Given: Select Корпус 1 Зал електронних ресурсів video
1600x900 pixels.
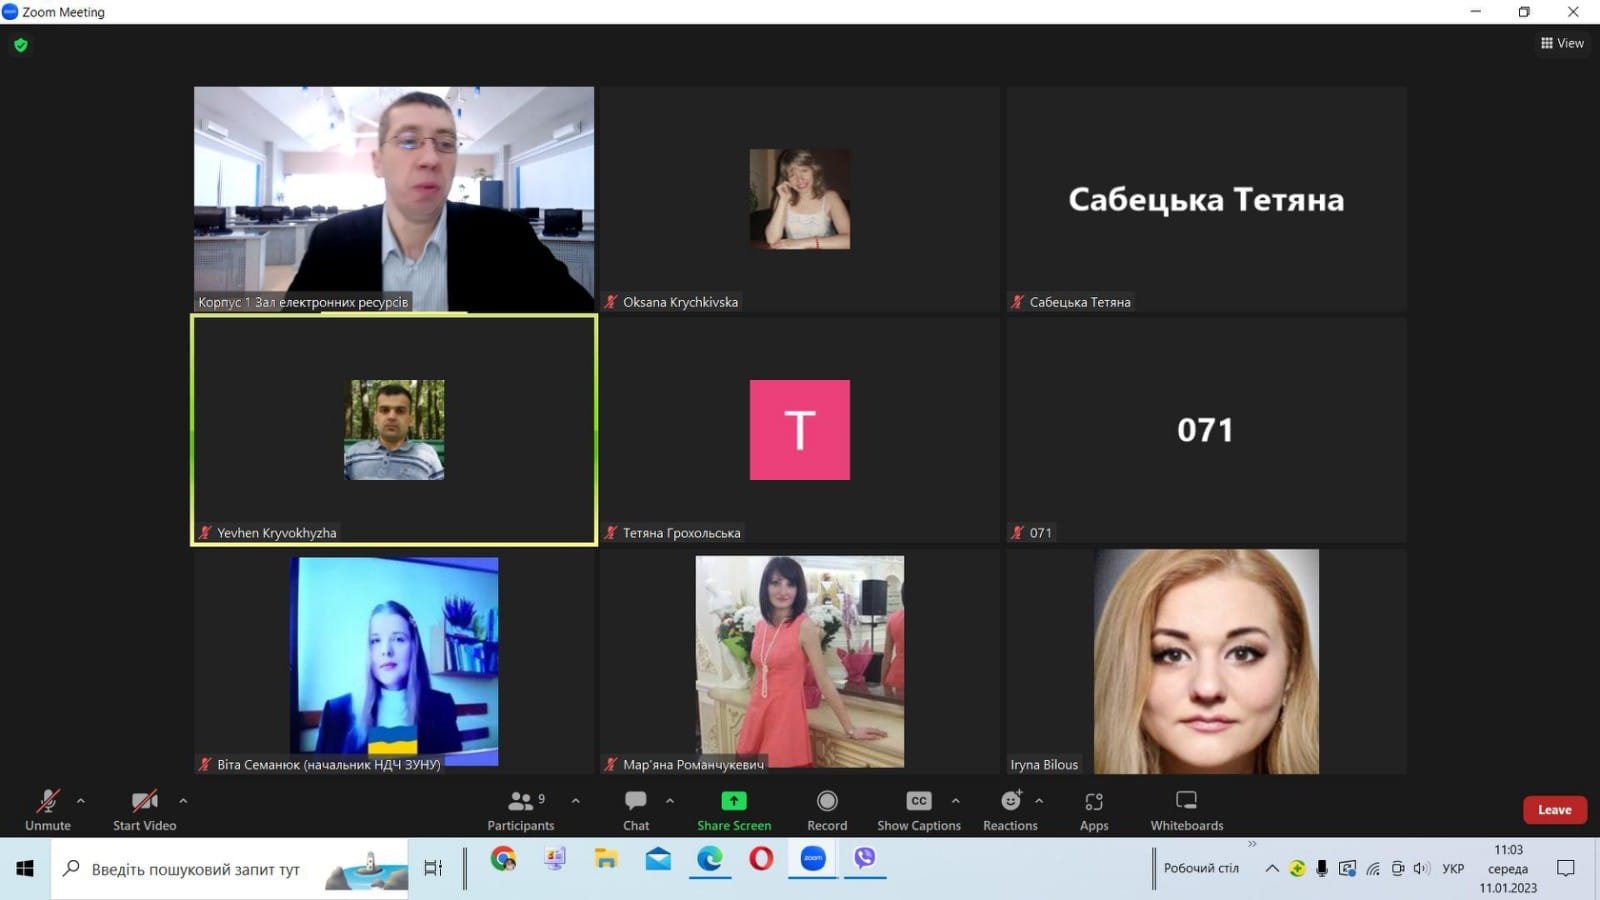Looking at the screenshot, I should (x=394, y=199).
